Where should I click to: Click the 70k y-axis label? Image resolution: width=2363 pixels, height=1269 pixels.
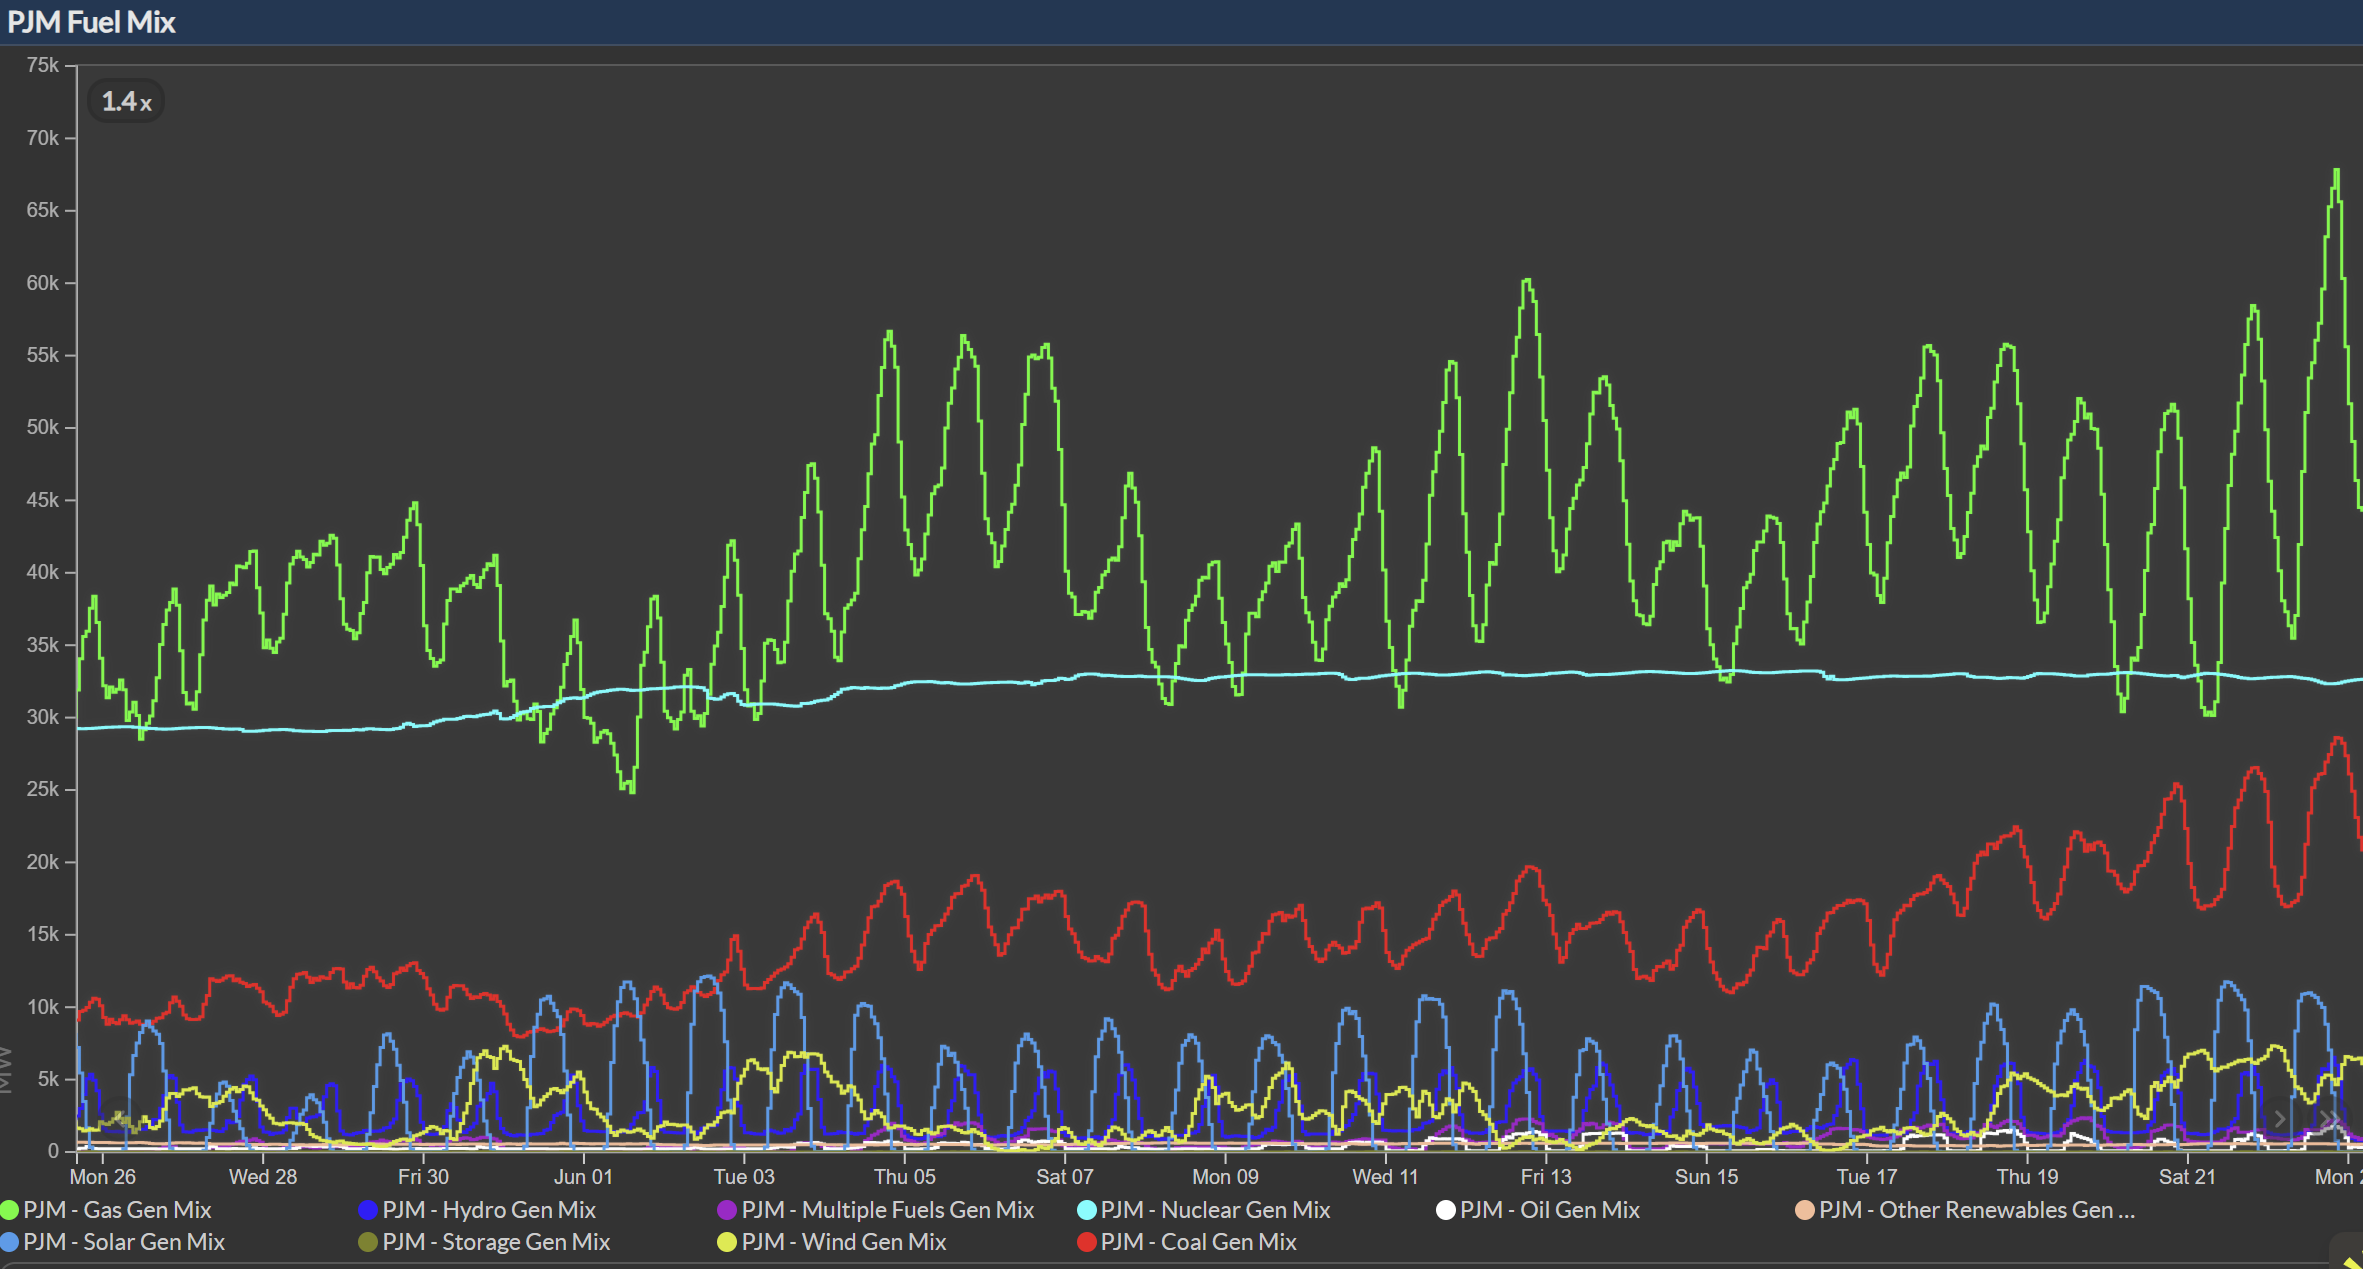coord(43,138)
